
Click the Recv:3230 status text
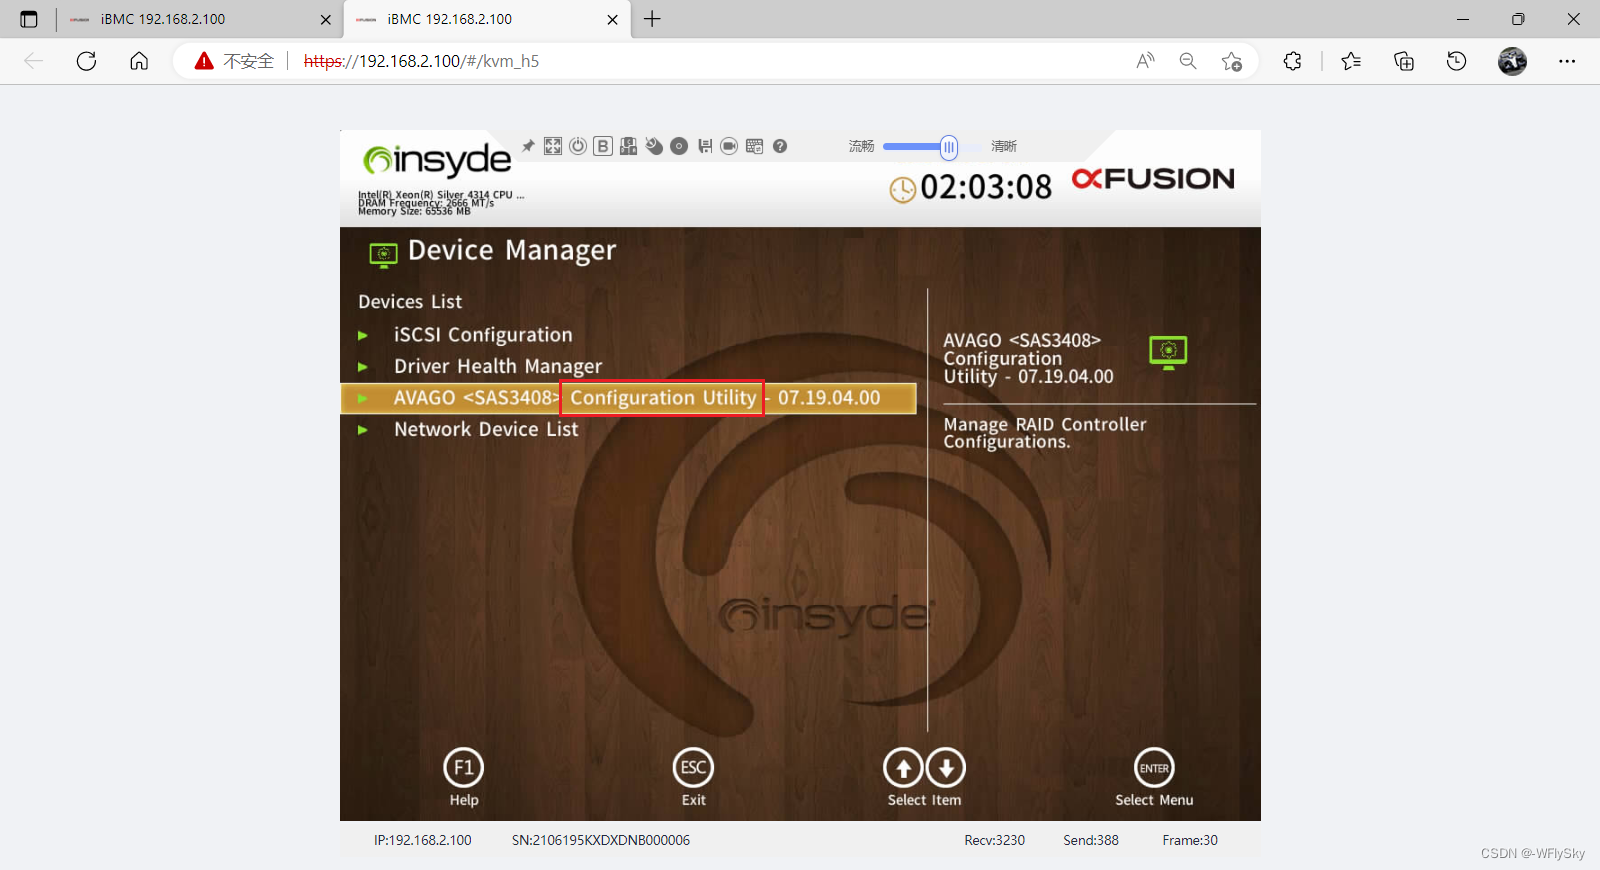tap(995, 840)
